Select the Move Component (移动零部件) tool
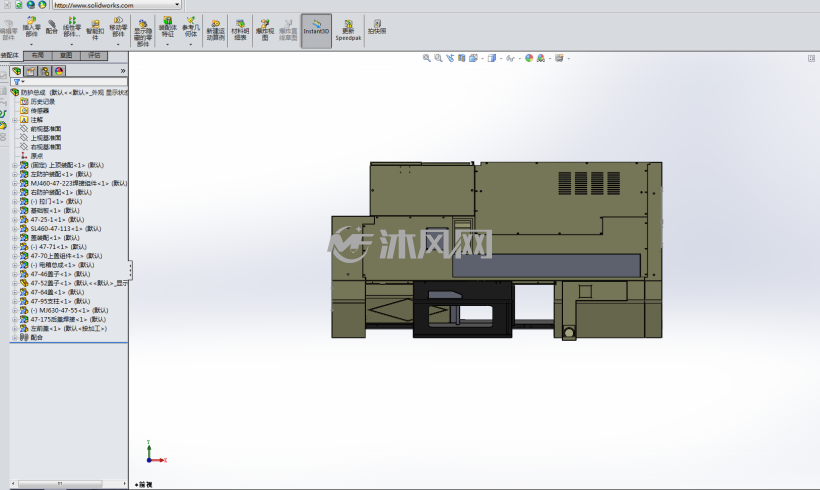 pyautogui.click(x=118, y=28)
